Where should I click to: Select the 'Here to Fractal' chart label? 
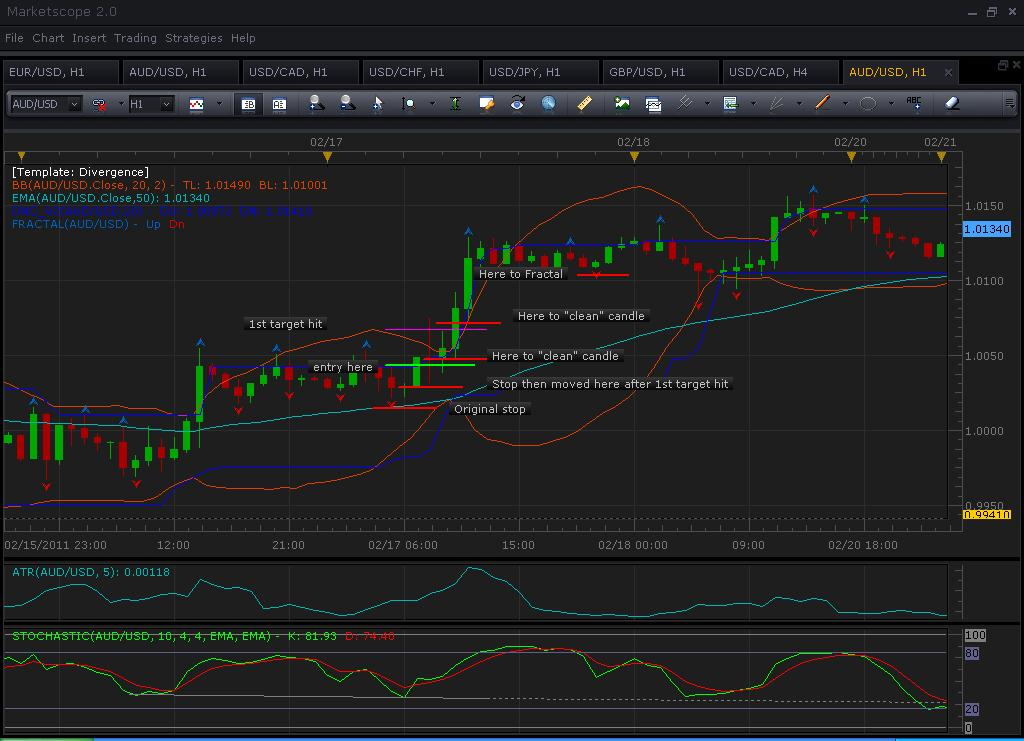click(520, 274)
